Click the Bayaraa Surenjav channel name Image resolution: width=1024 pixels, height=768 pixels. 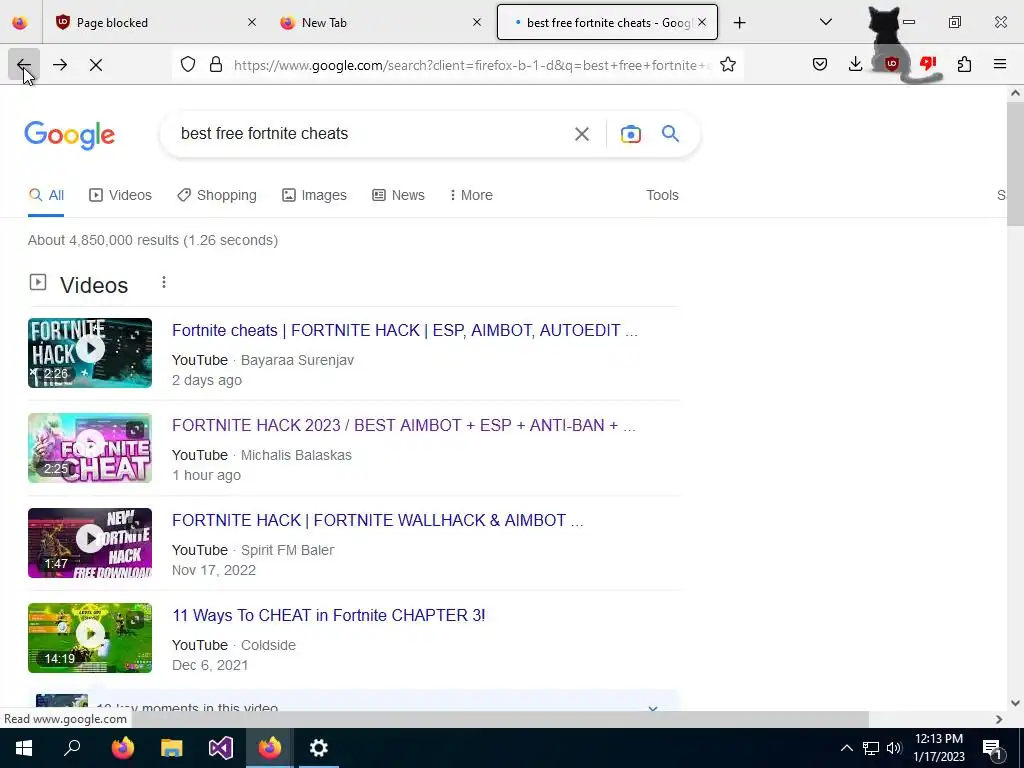coord(297,360)
